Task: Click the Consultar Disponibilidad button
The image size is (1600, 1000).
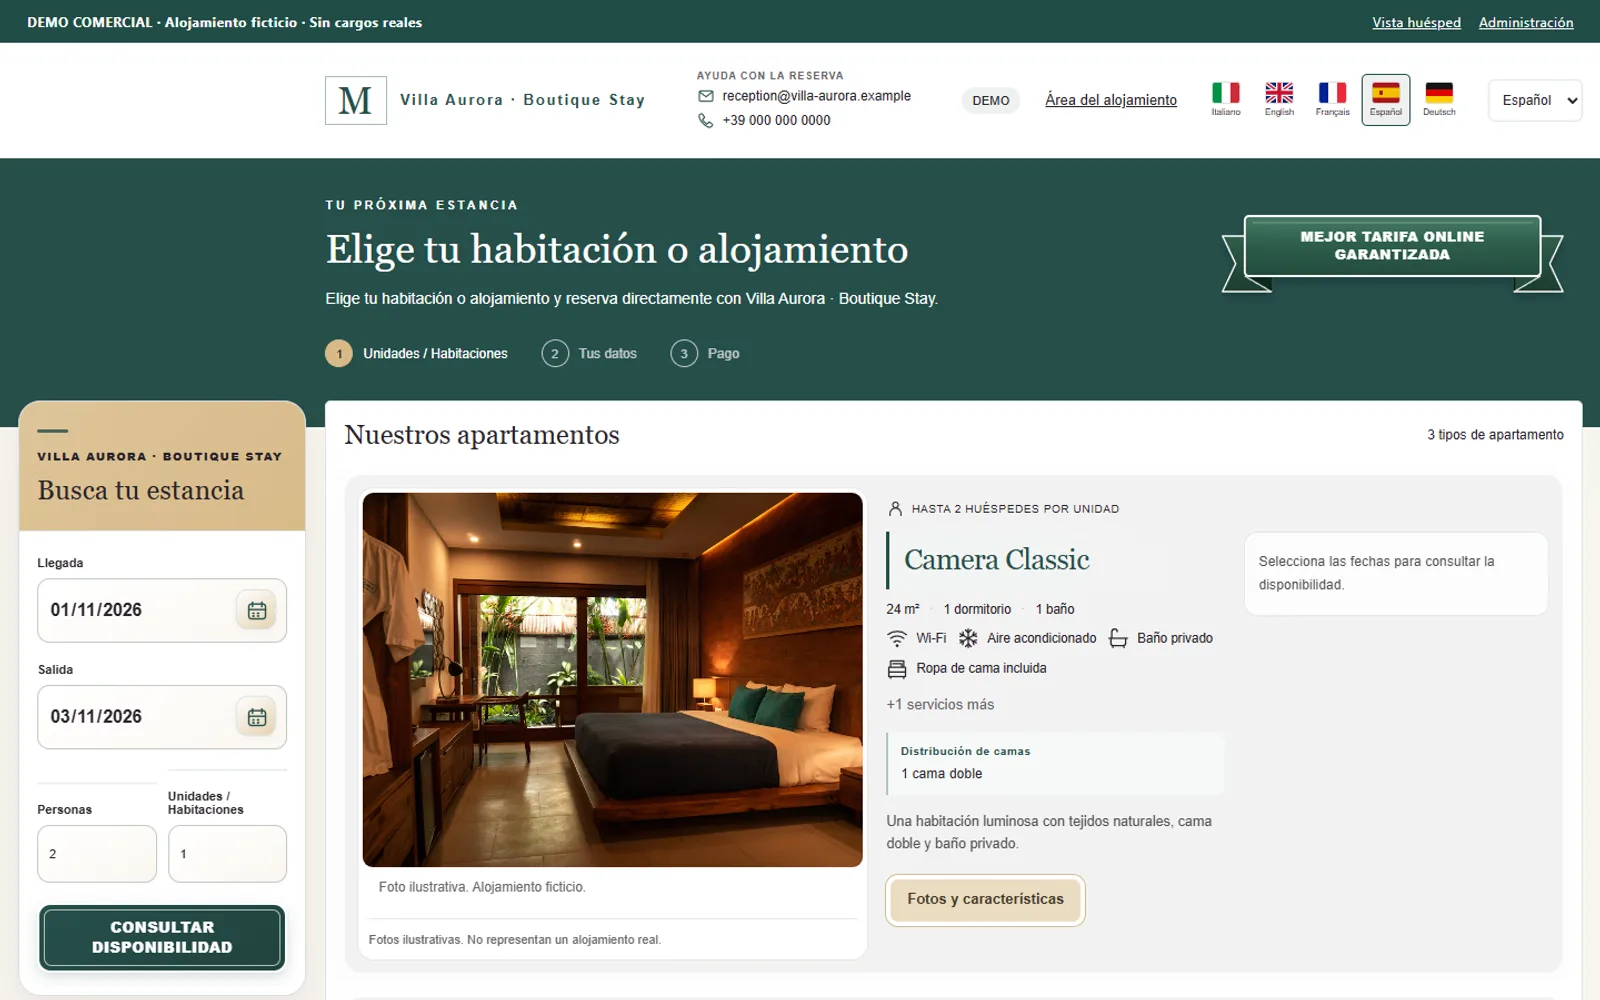Action: [162, 937]
